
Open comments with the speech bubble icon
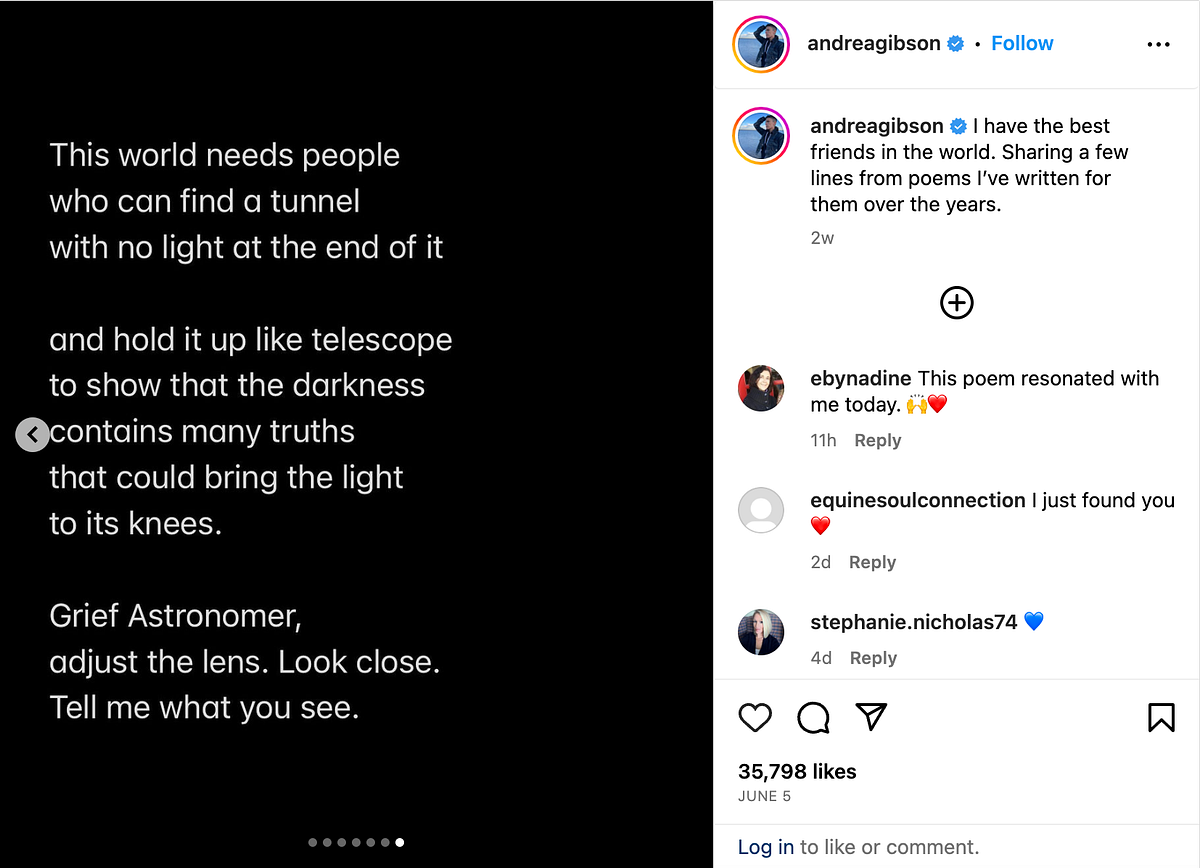[813, 717]
